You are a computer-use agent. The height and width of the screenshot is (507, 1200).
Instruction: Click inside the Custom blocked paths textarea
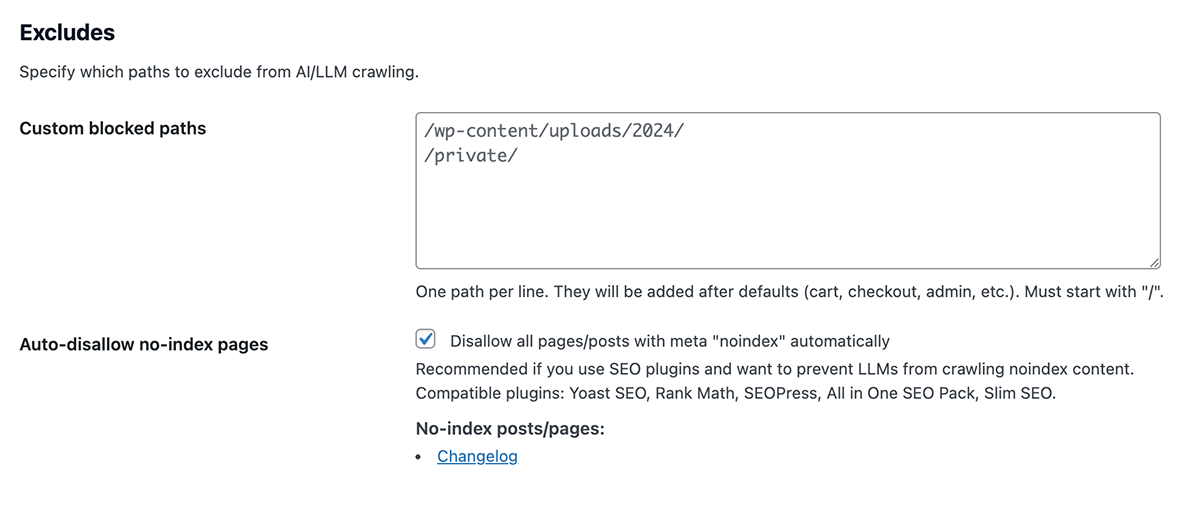tap(788, 191)
